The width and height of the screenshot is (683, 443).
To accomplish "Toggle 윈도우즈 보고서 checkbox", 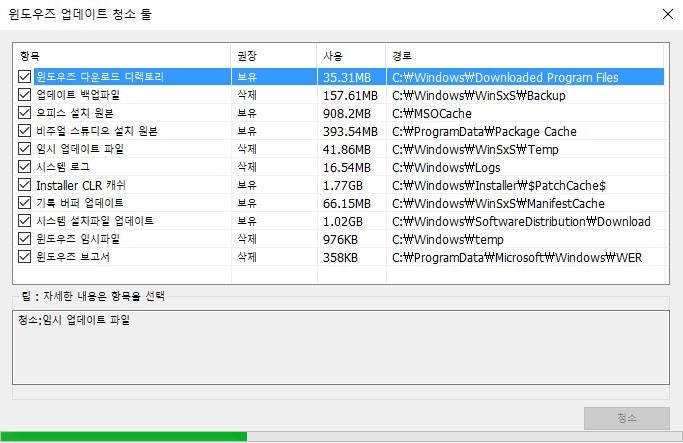I will tap(24, 257).
